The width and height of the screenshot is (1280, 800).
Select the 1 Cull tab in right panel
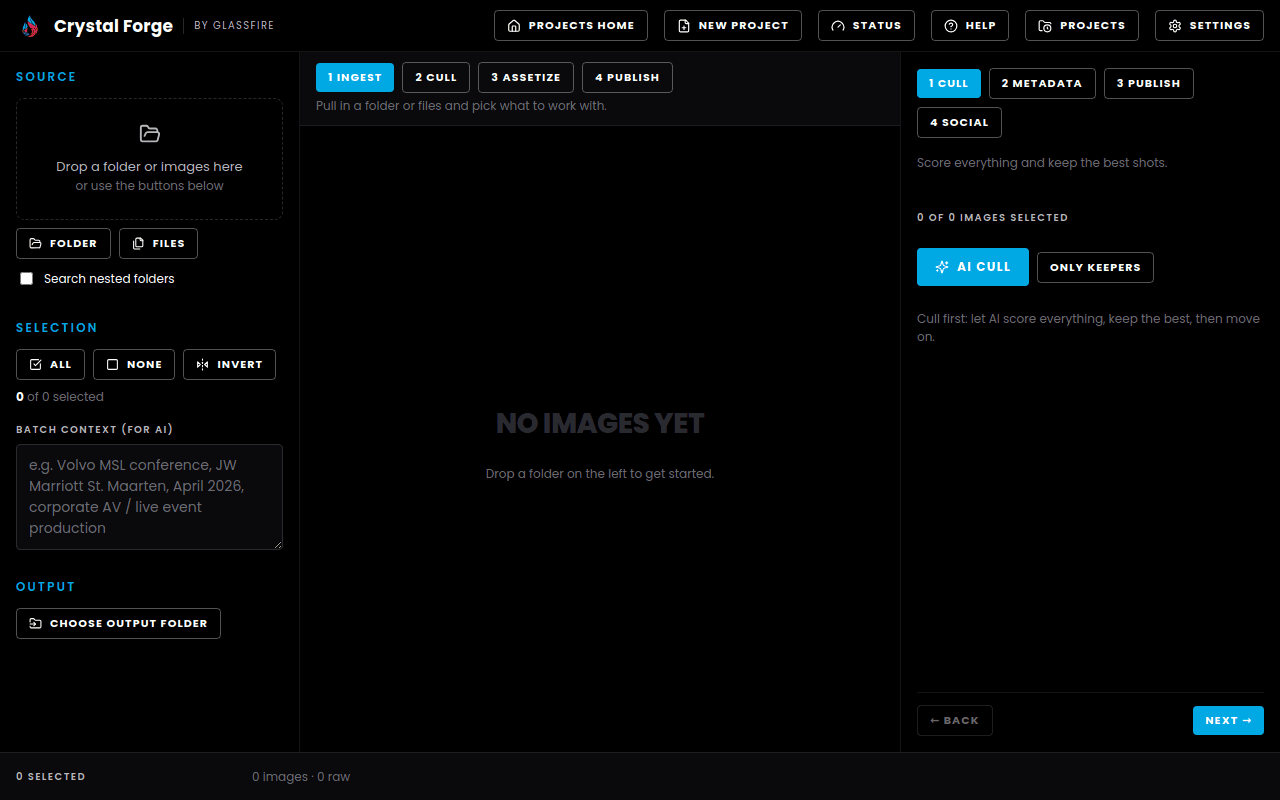pyautogui.click(x=949, y=84)
